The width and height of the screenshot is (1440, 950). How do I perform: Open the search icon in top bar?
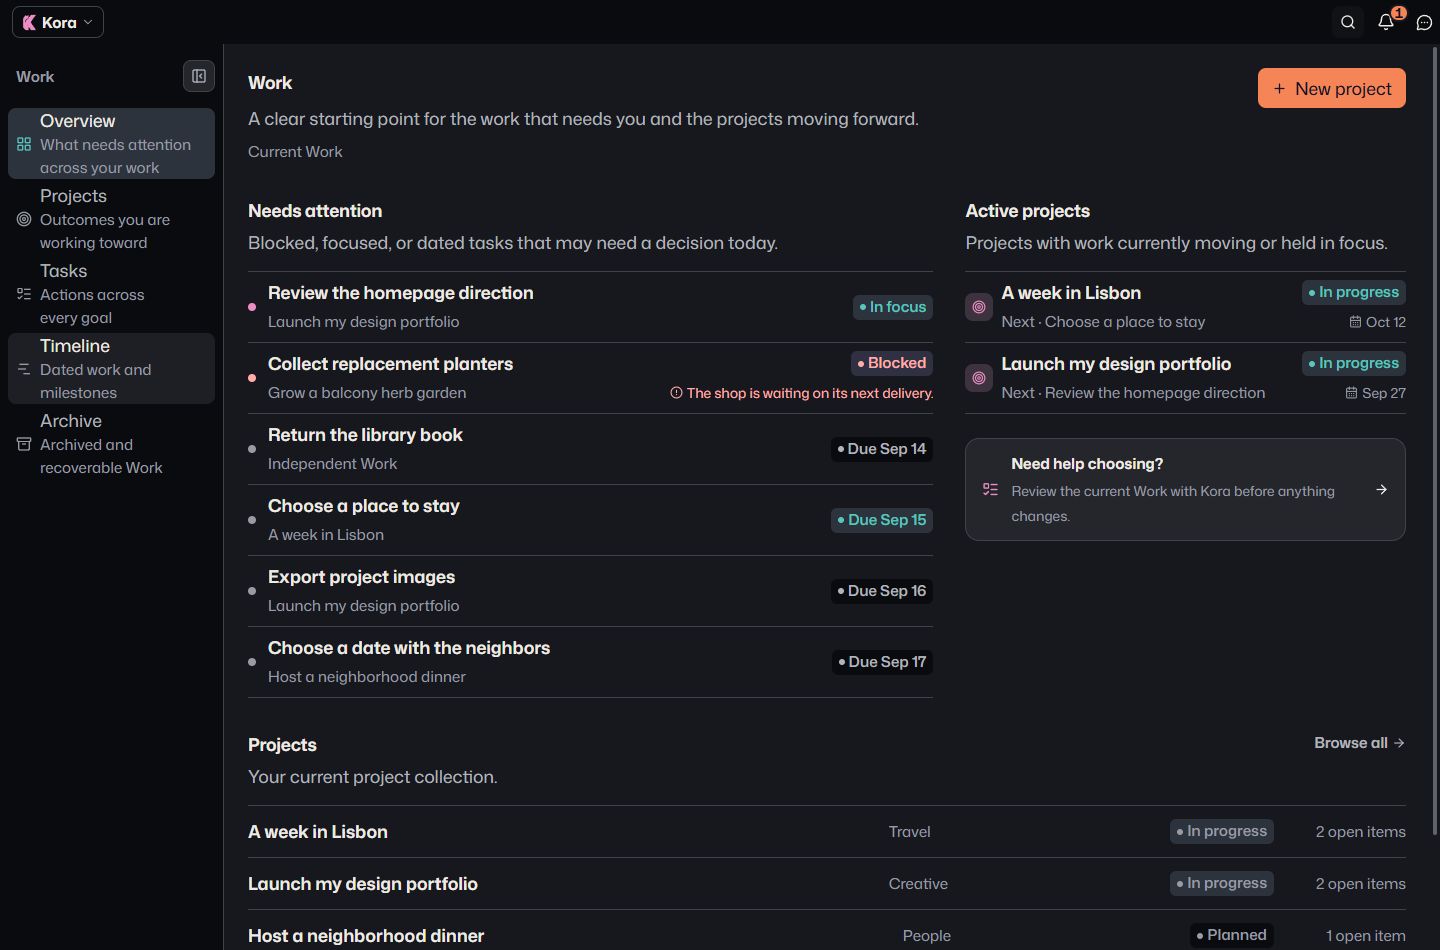1348,22
